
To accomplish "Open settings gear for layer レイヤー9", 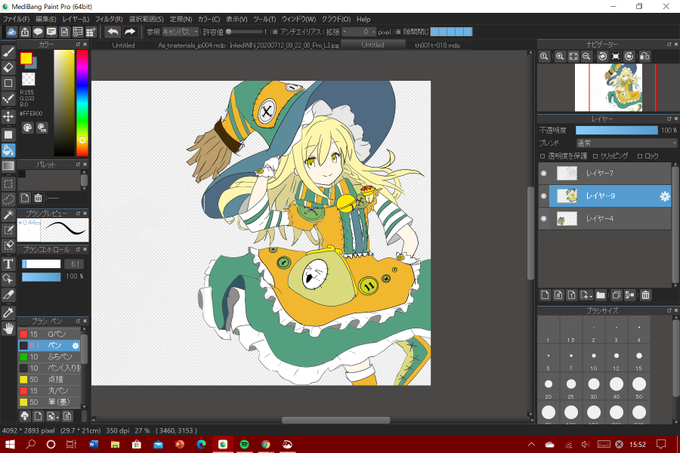I will (664, 196).
